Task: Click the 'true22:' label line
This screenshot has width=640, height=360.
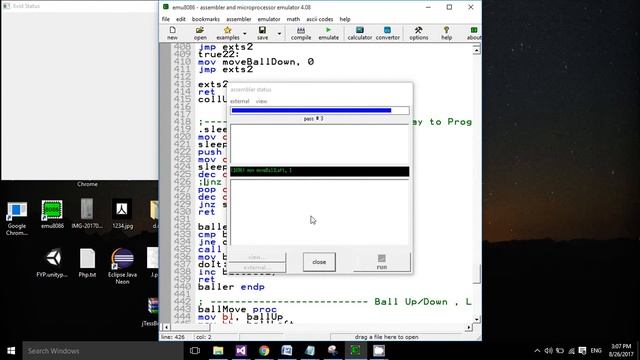Action: 219,54
